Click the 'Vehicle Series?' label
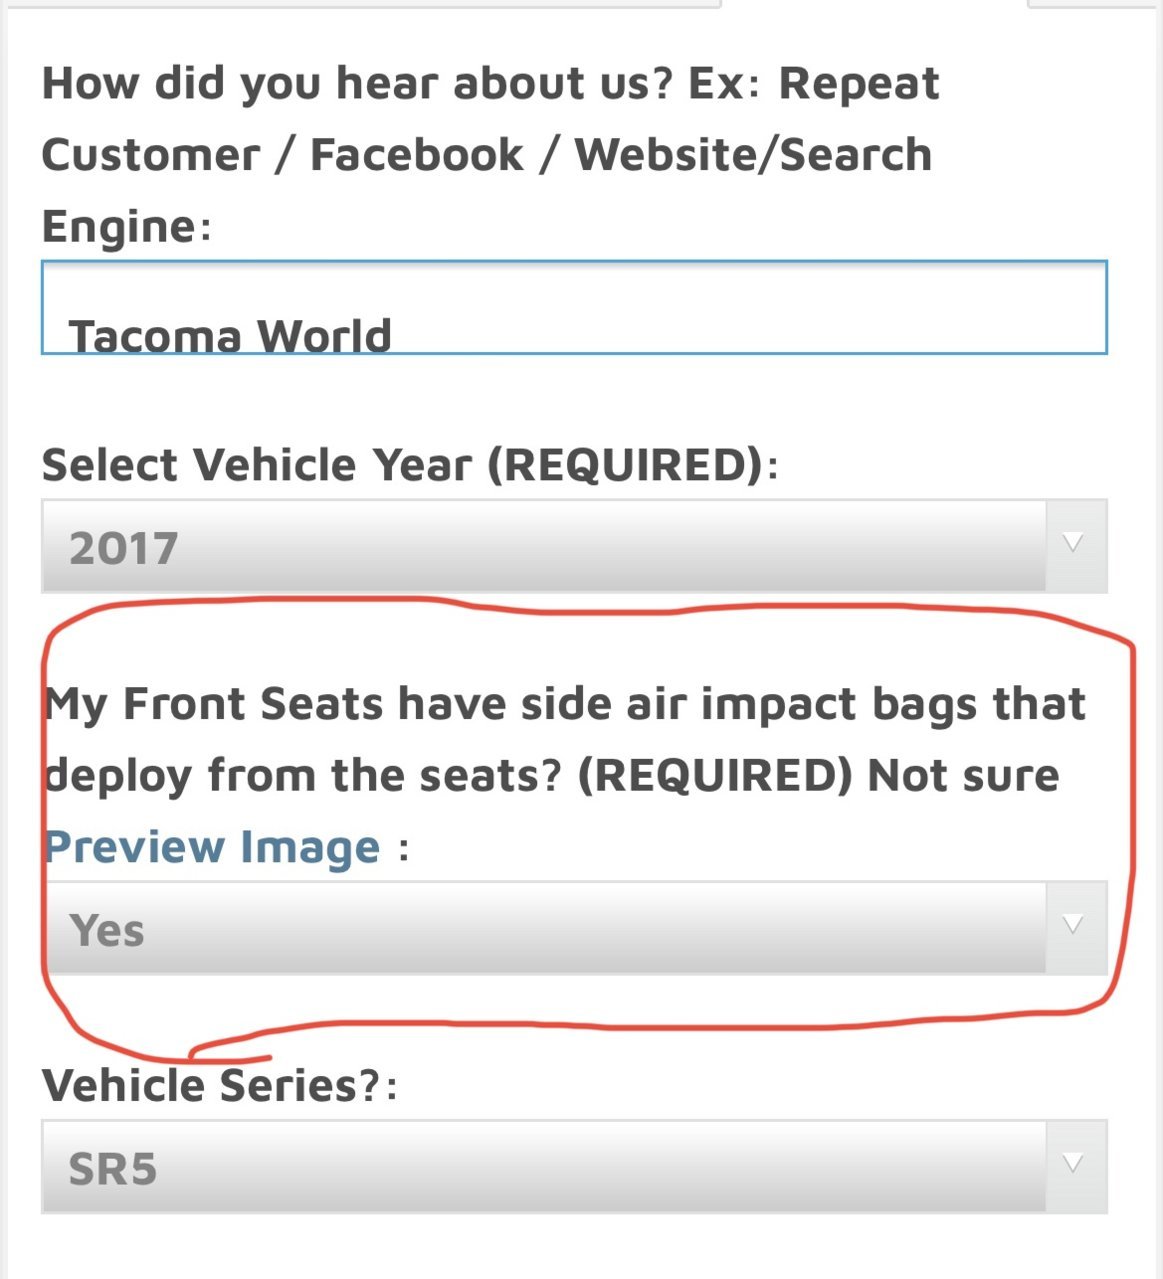This screenshot has height=1279, width=1163. point(220,1085)
